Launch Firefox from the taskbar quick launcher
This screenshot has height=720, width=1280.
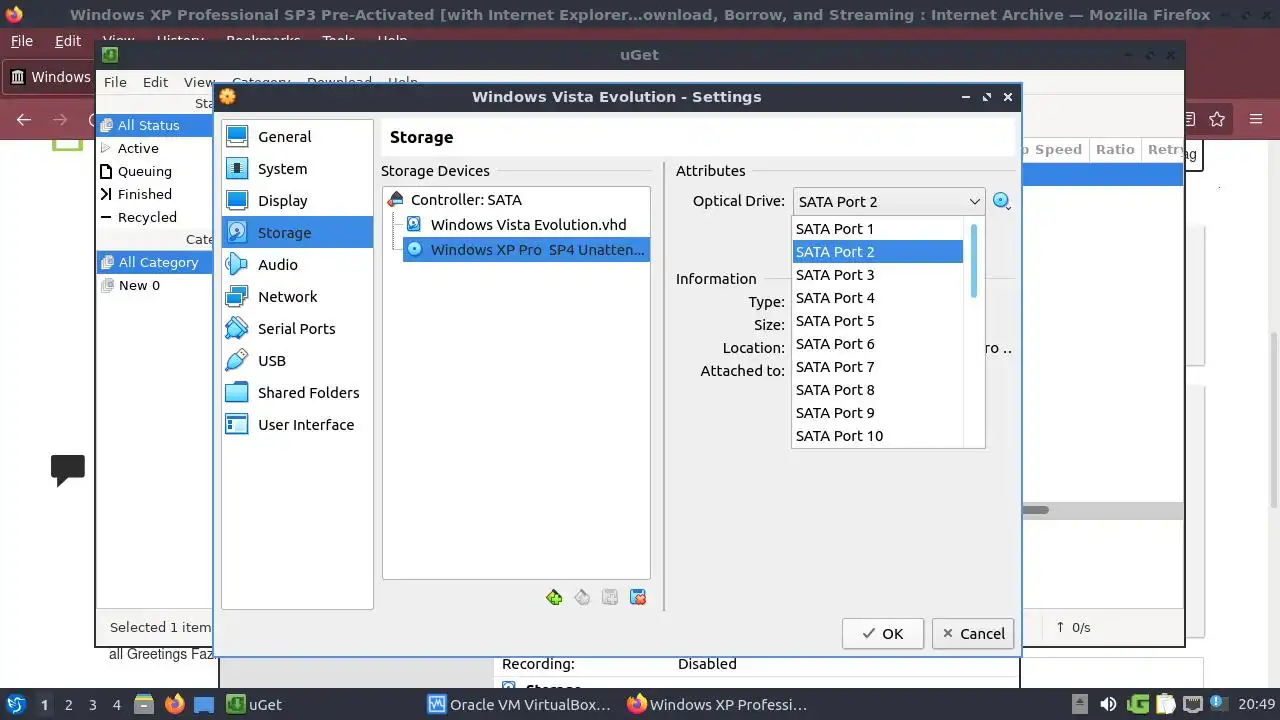click(174, 705)
